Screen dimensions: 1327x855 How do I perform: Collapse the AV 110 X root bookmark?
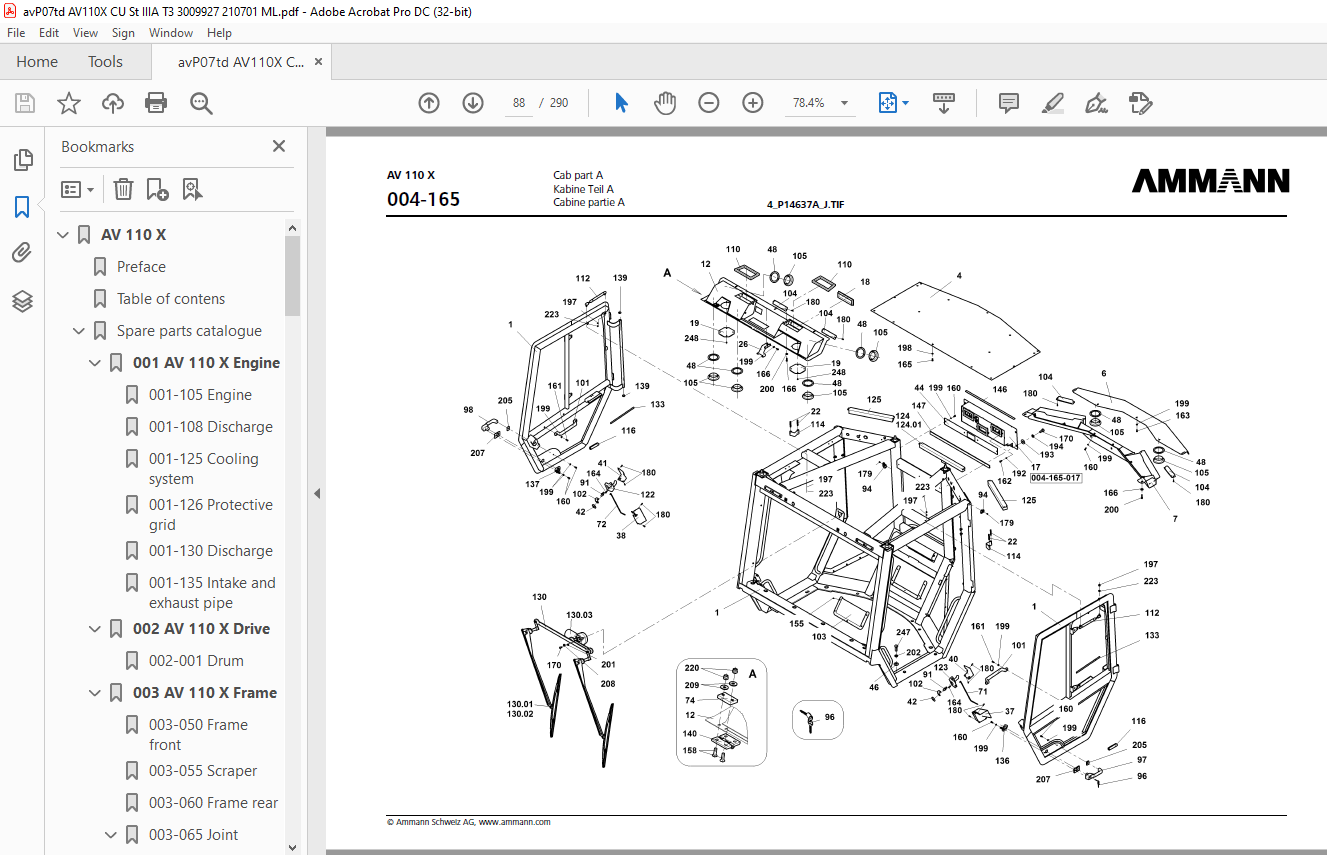click(63, 235)
